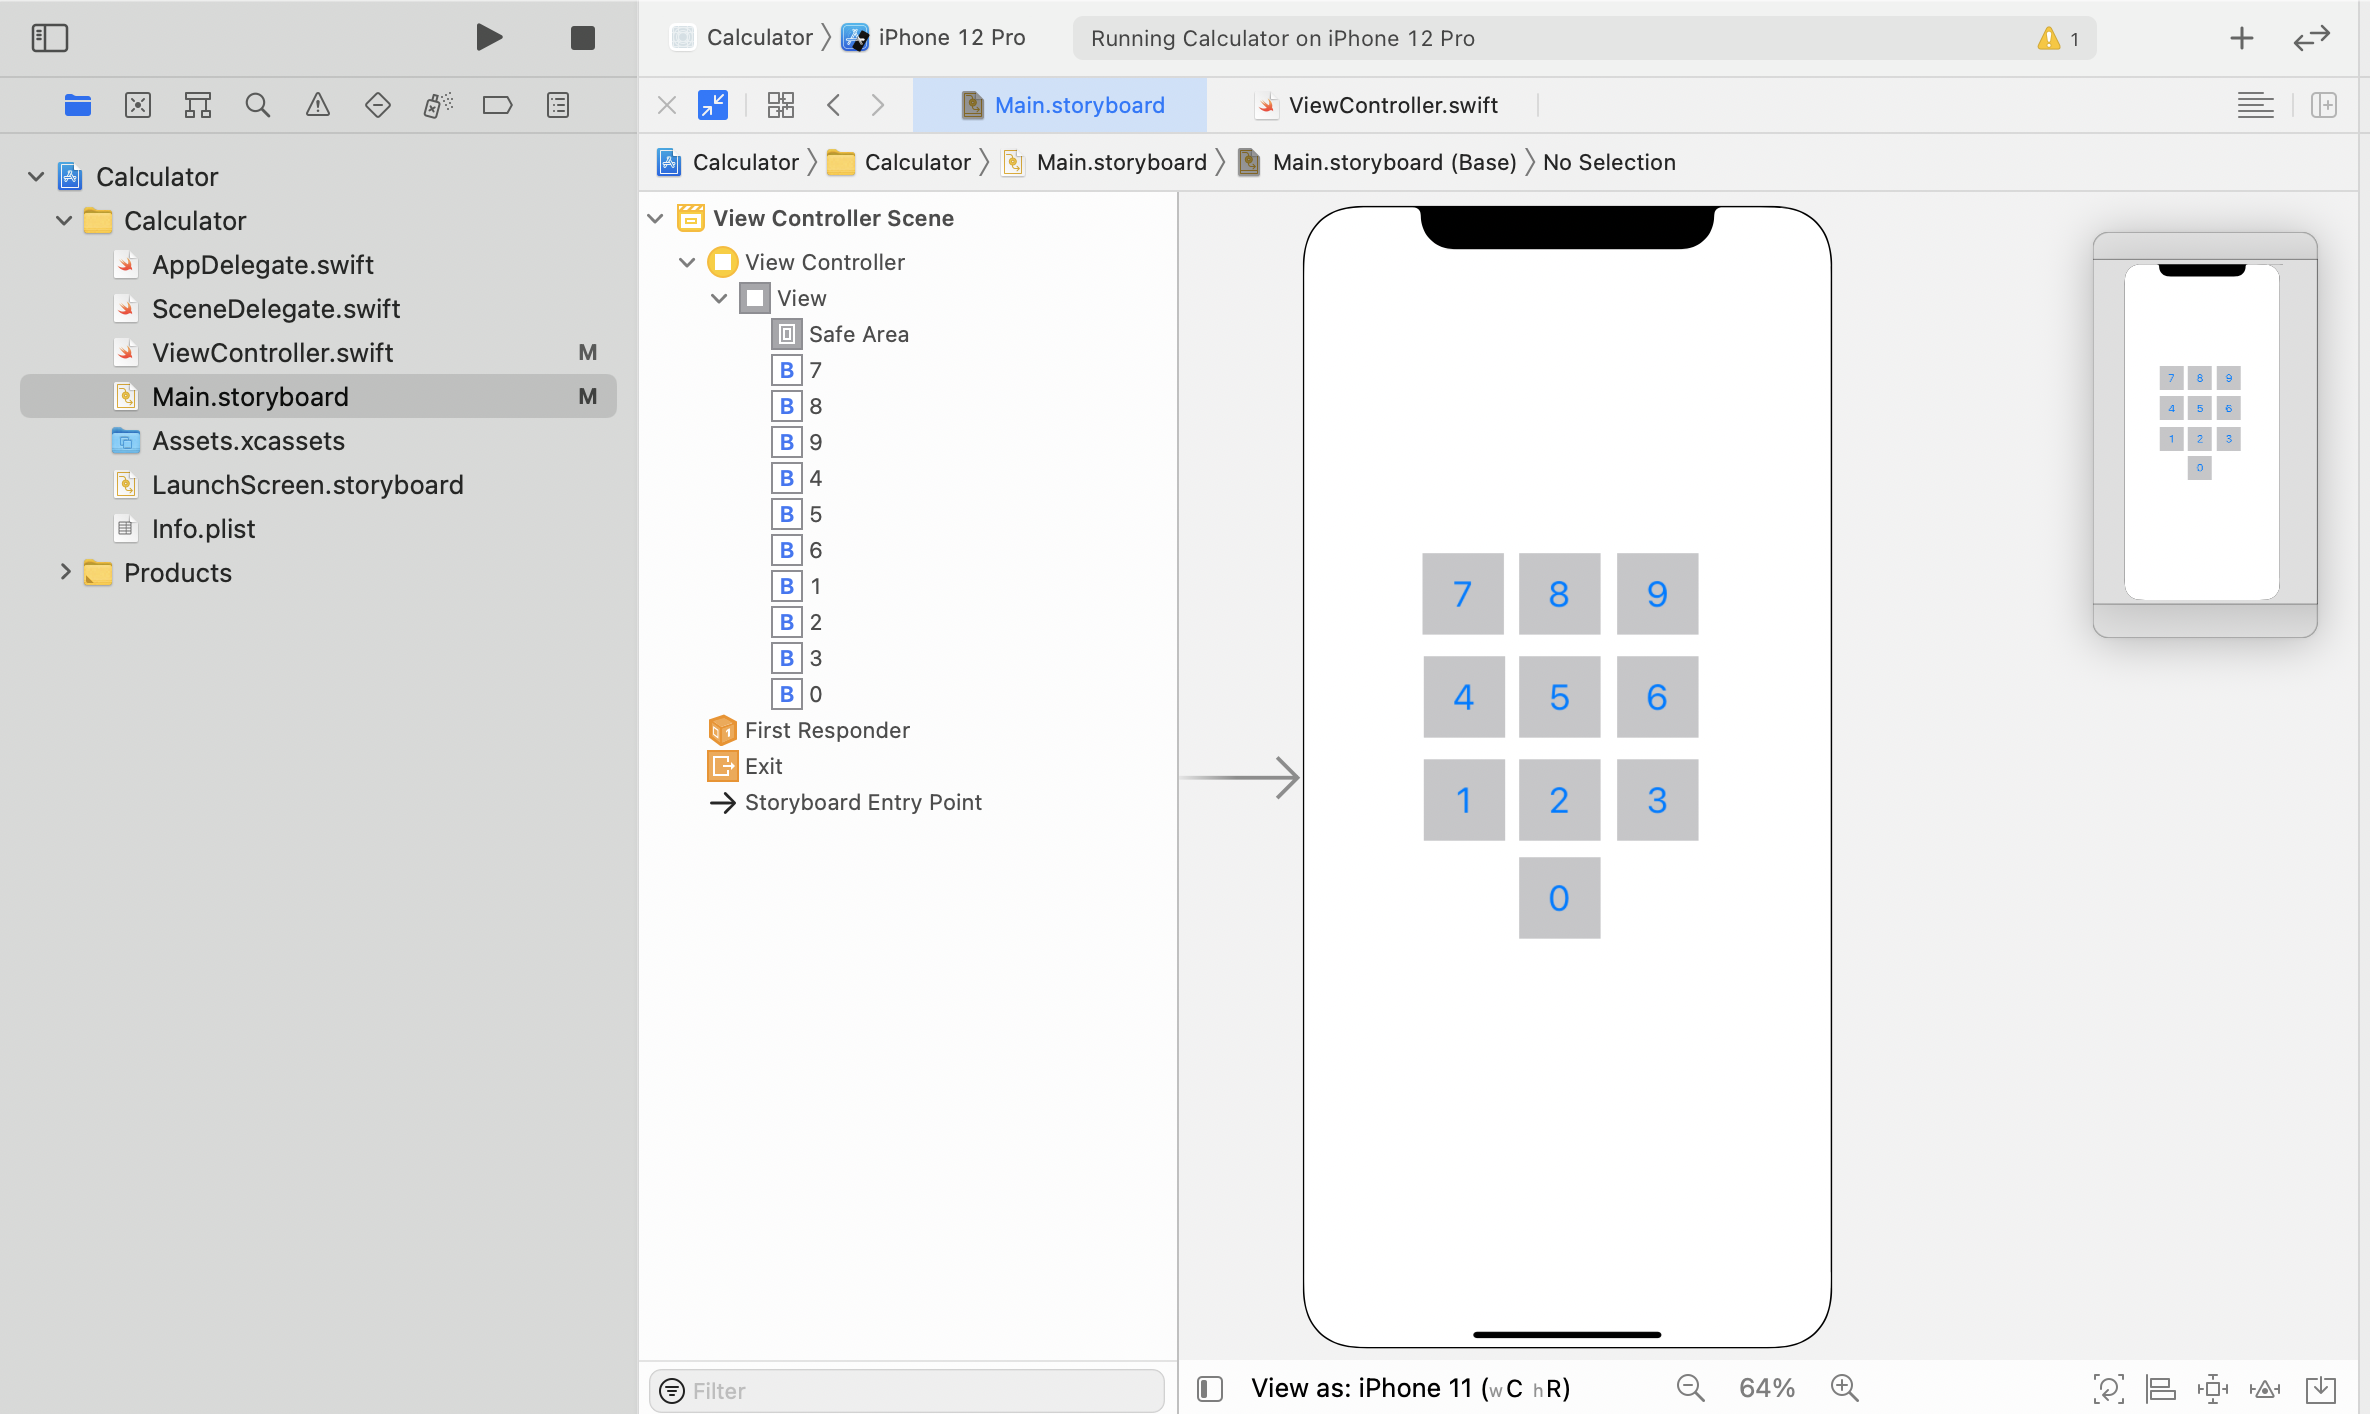Click the Add Library plus icon

pos(2241,38)
